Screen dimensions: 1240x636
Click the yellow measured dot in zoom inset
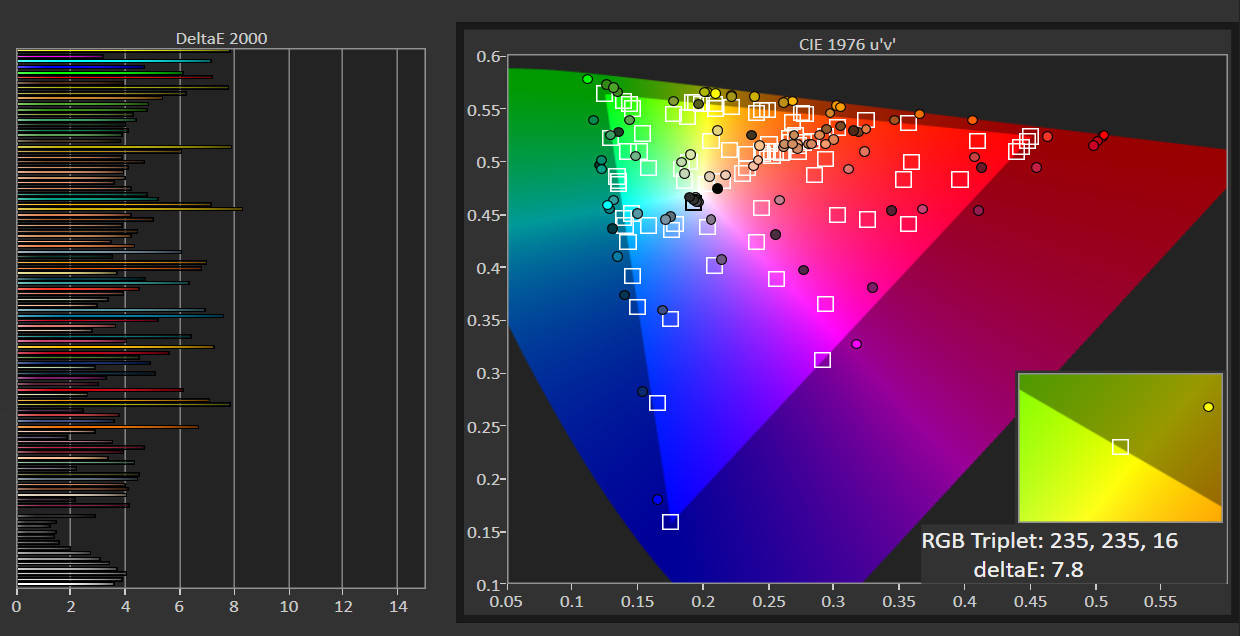point(1208,407)
